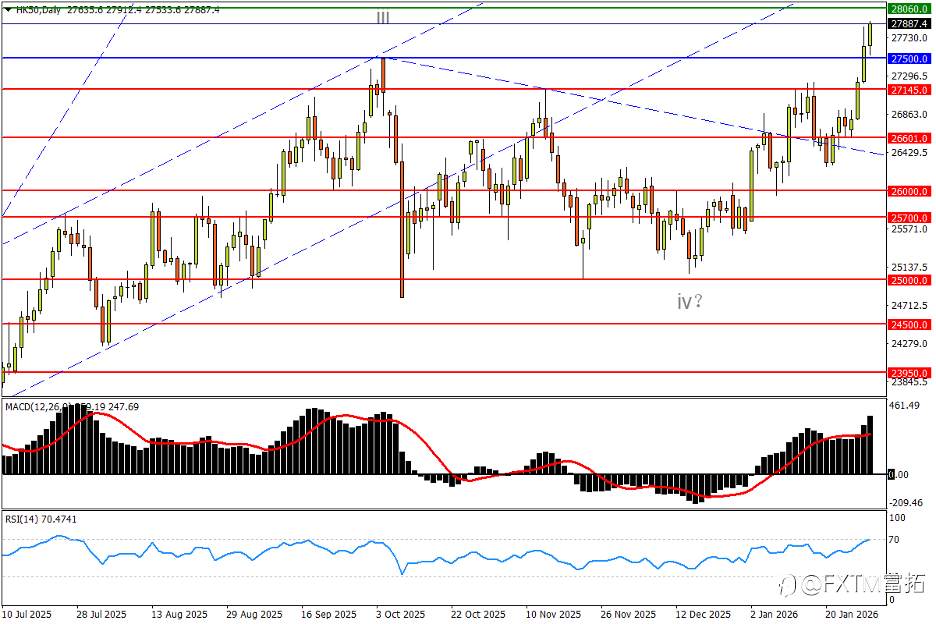936x624 pixels.
Task: Click the 13 Aug 2025 date label
Action: point(179,614)
